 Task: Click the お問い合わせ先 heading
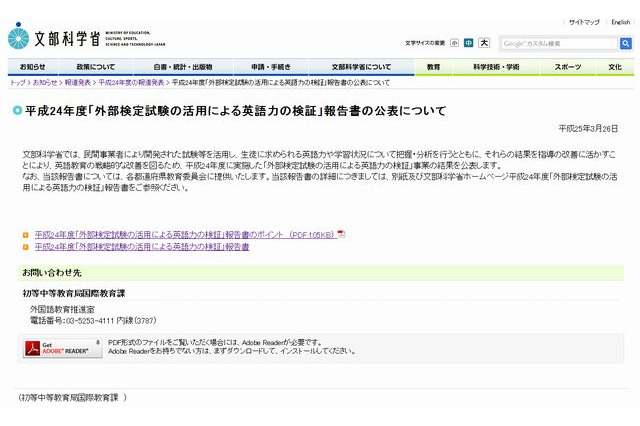(x=52, y=273)
